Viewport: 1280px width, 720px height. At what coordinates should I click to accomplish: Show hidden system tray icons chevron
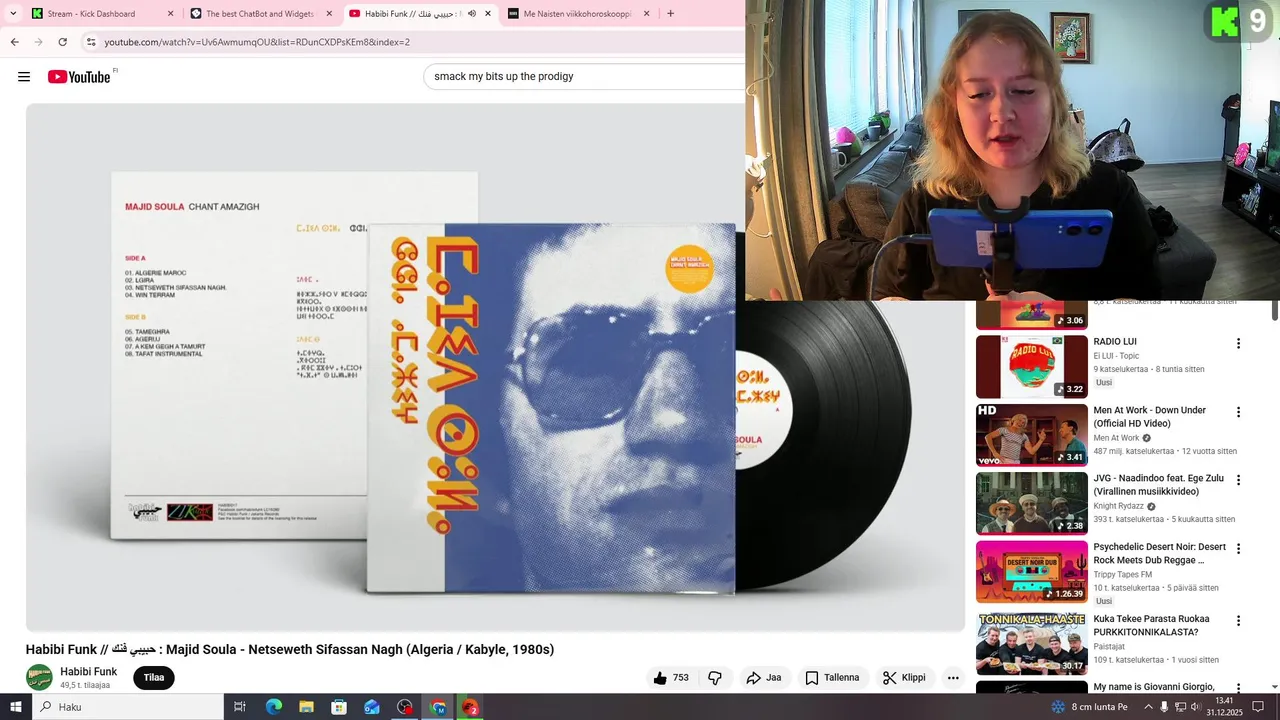click(1148, 707)
